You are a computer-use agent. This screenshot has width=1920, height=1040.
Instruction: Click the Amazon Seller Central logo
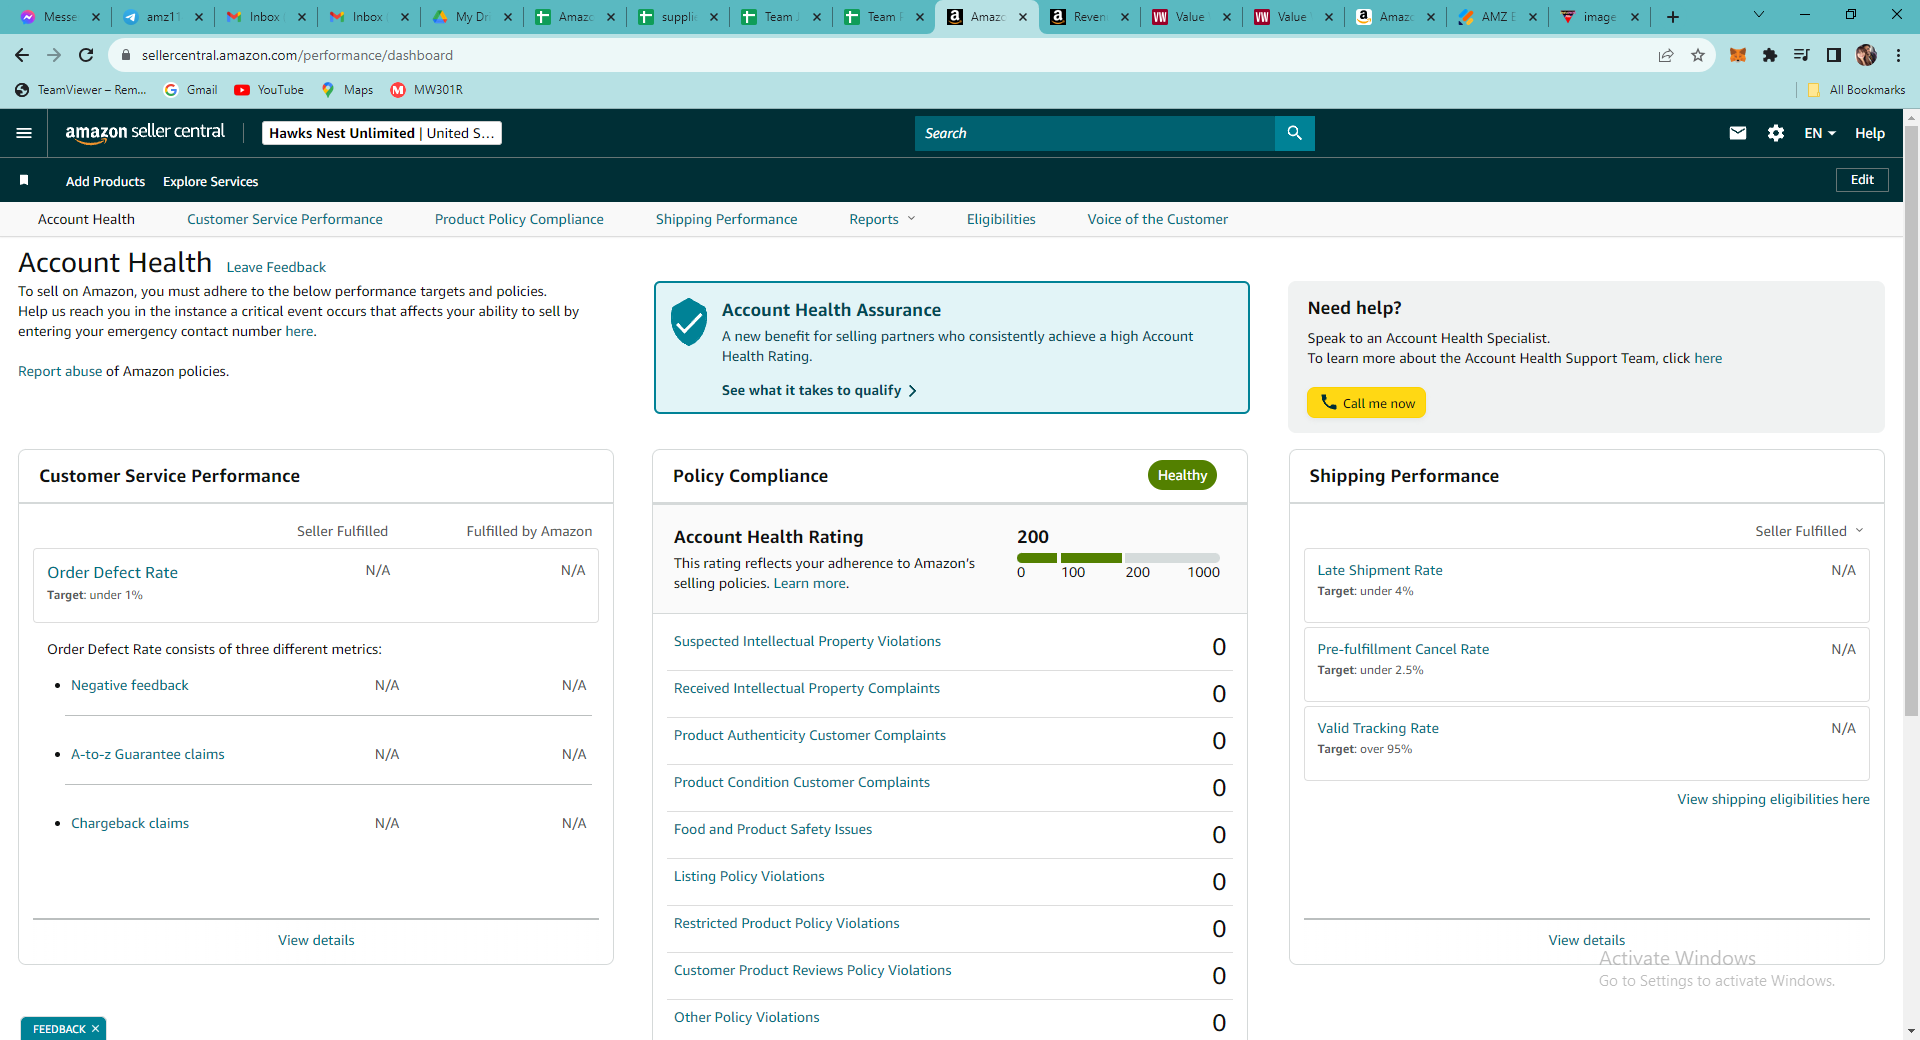click(145, 133)
